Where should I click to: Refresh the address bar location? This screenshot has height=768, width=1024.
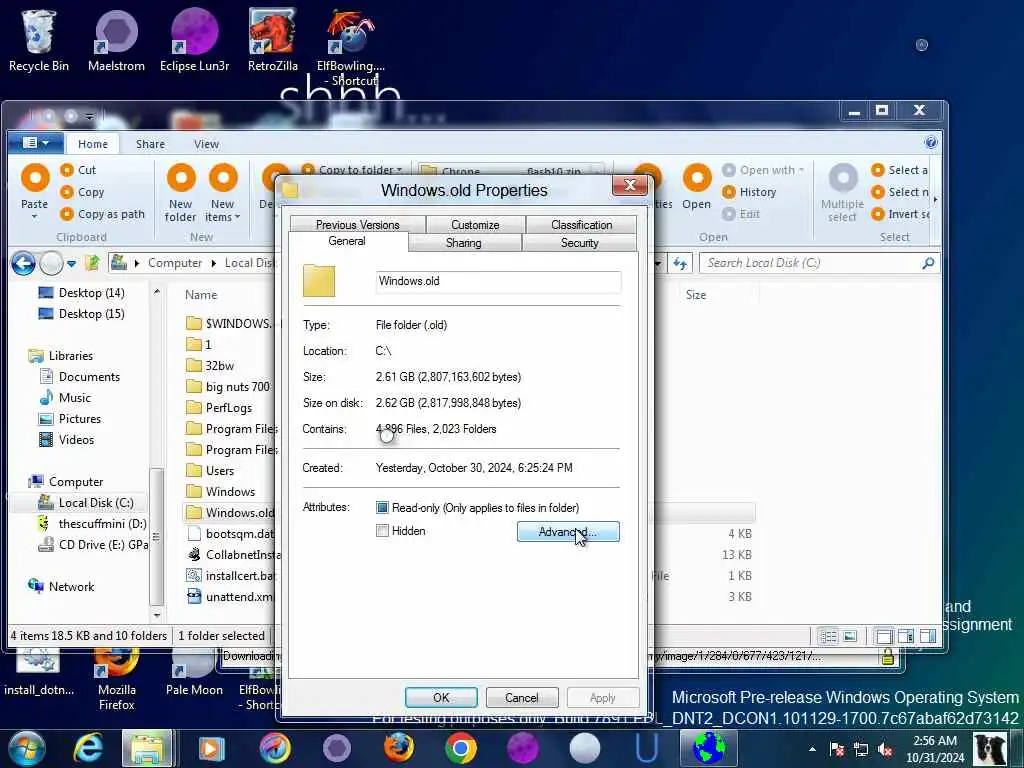click(680, 263)
